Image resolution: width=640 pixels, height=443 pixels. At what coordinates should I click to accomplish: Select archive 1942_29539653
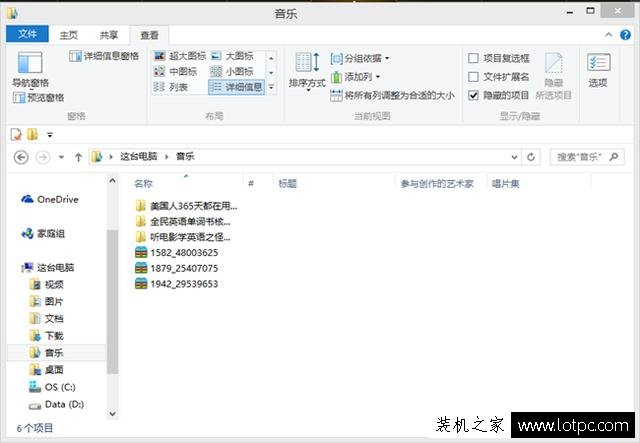(x=176, y=284)
